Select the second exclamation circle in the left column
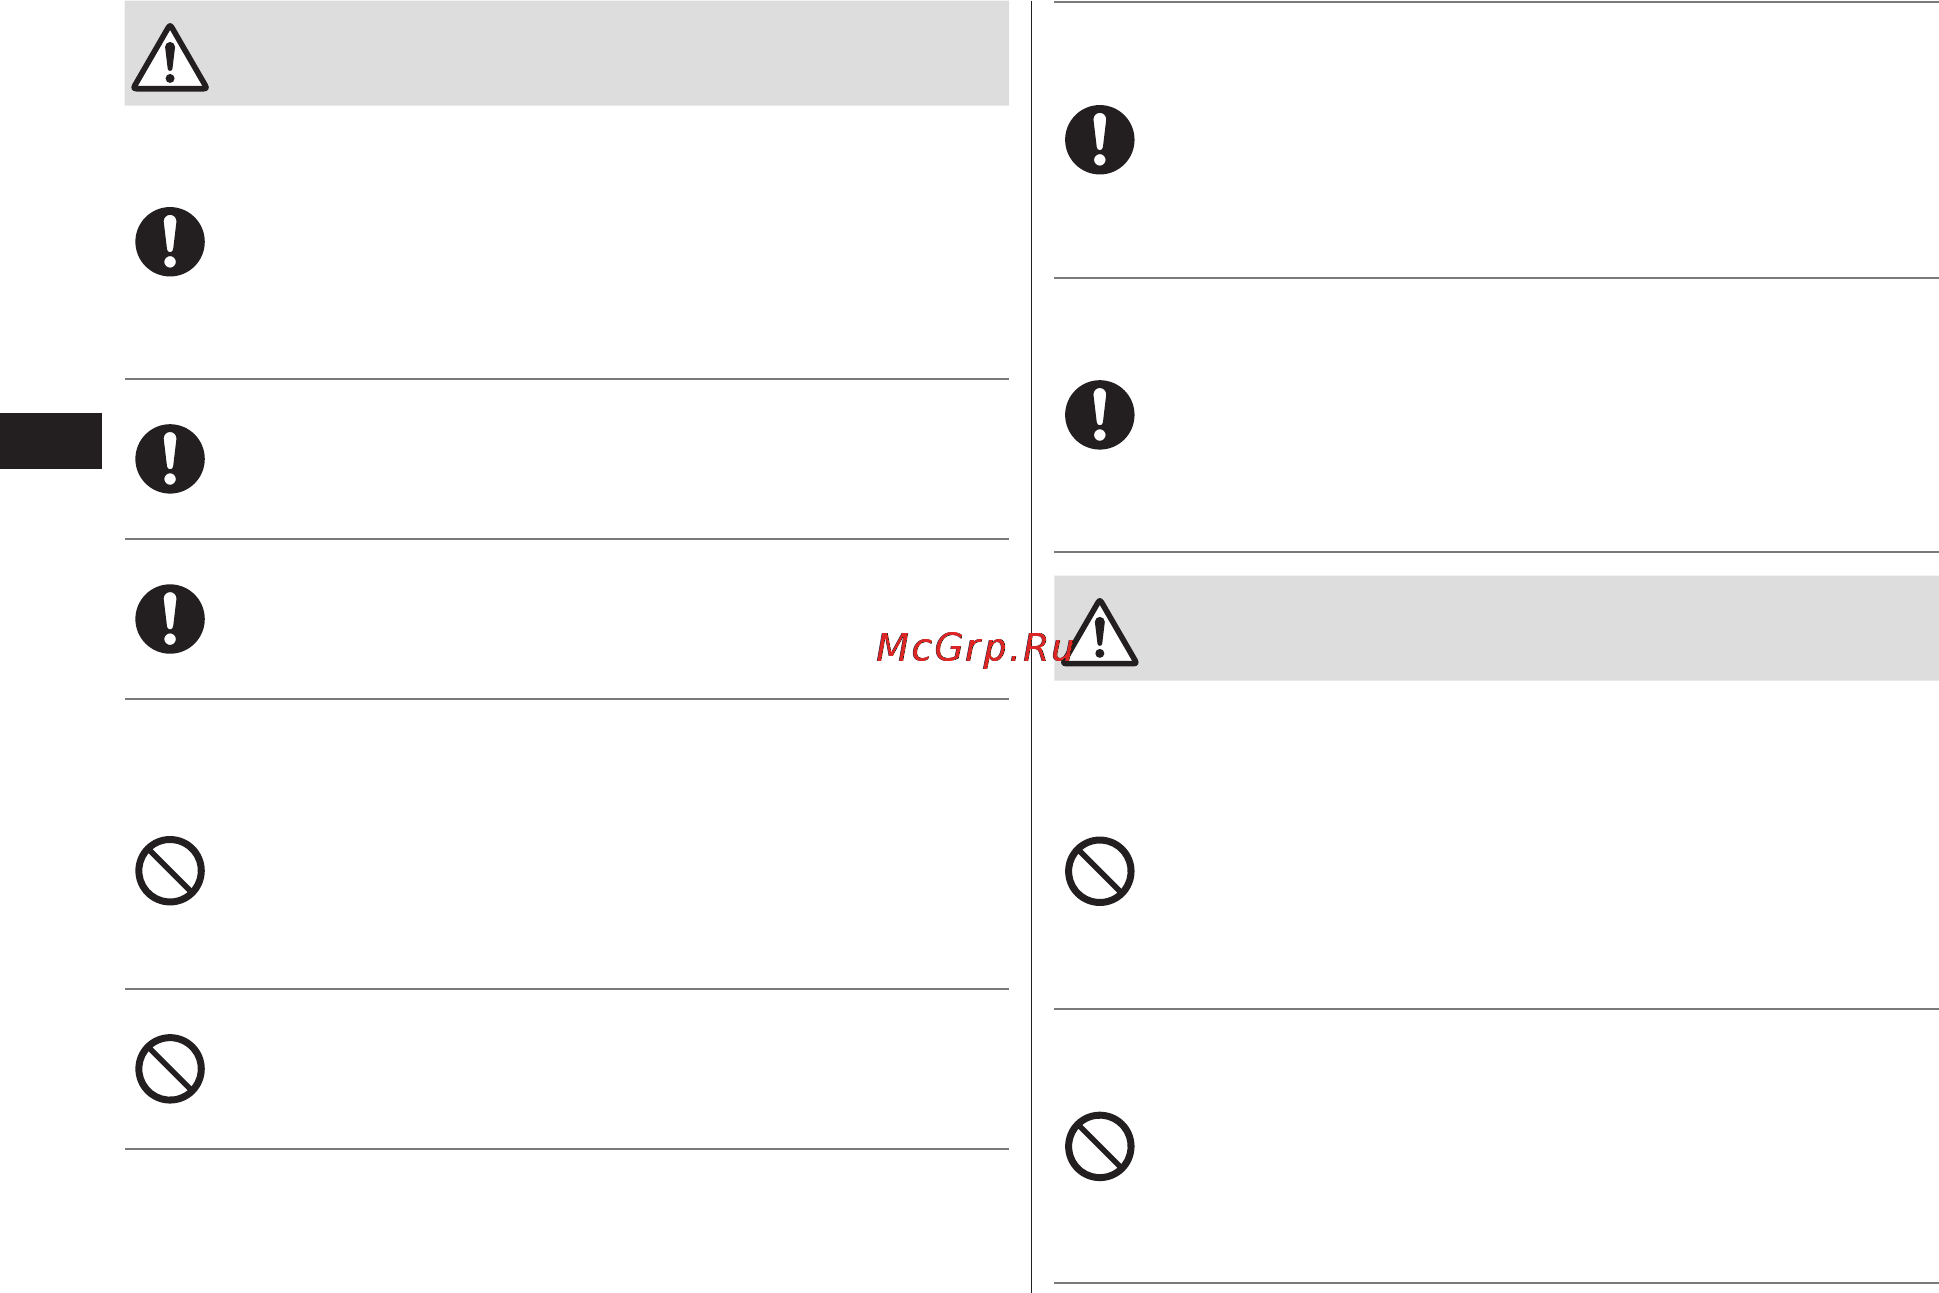 click(x=170, y=459)
